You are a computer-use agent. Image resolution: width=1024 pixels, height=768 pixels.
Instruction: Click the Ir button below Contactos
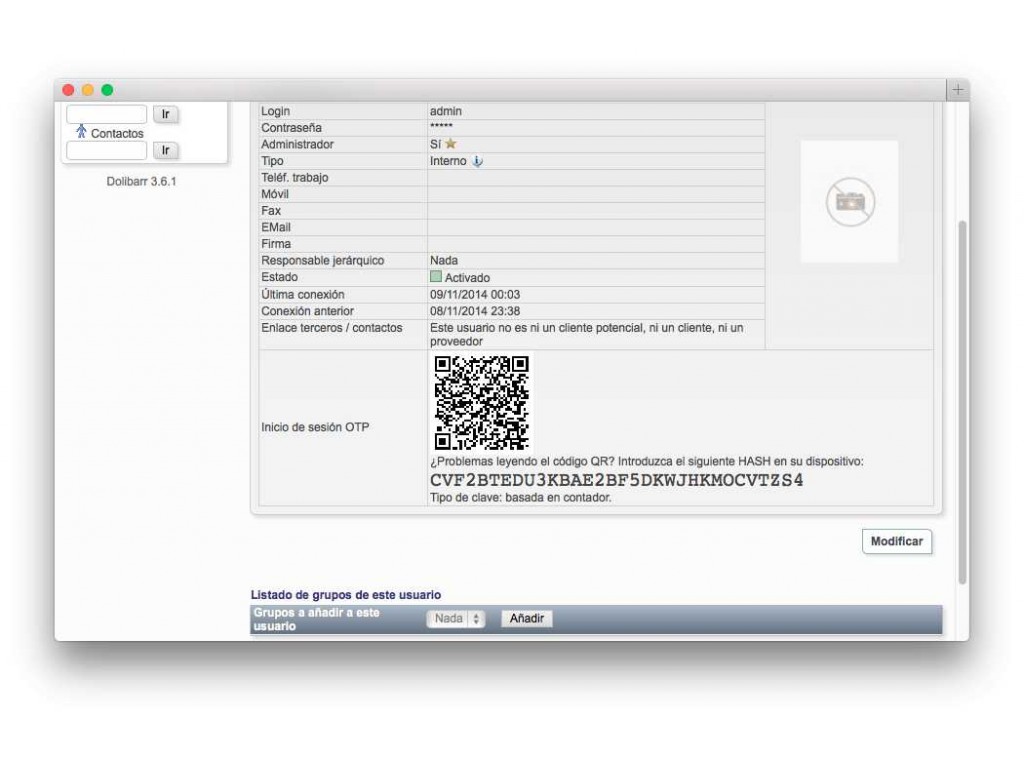tap(166, 151)
